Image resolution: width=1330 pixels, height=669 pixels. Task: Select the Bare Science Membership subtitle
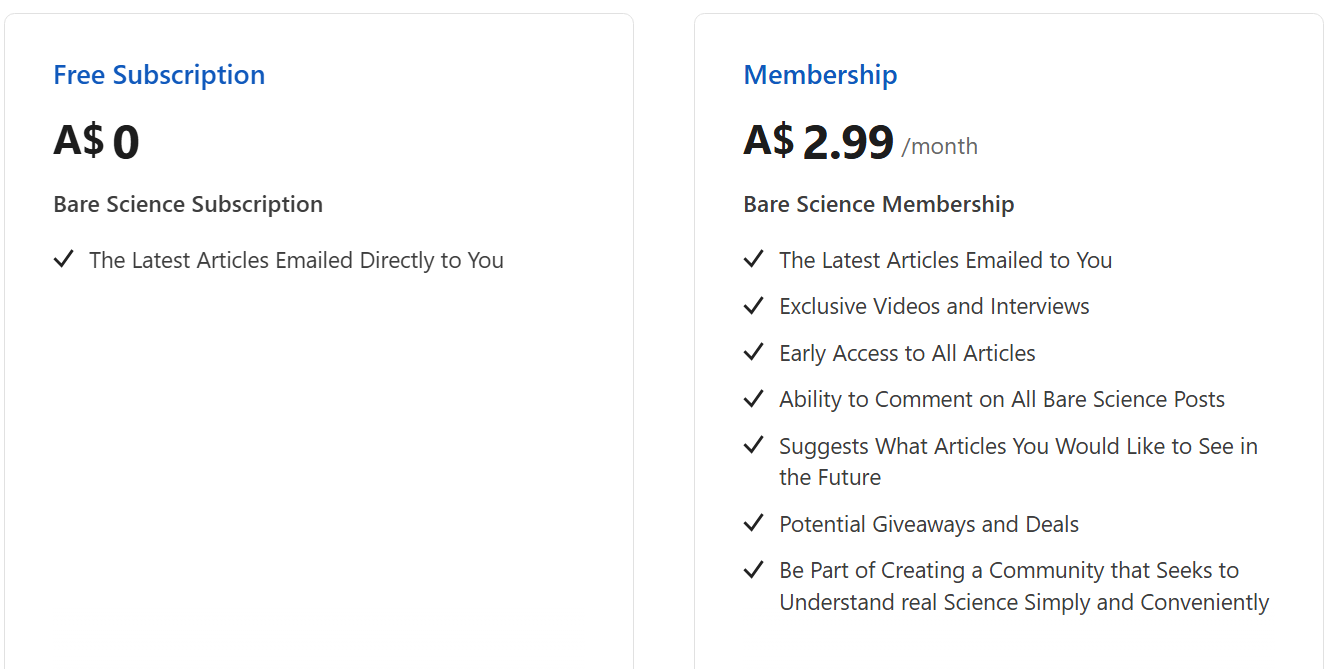click(x=878, y=204)
